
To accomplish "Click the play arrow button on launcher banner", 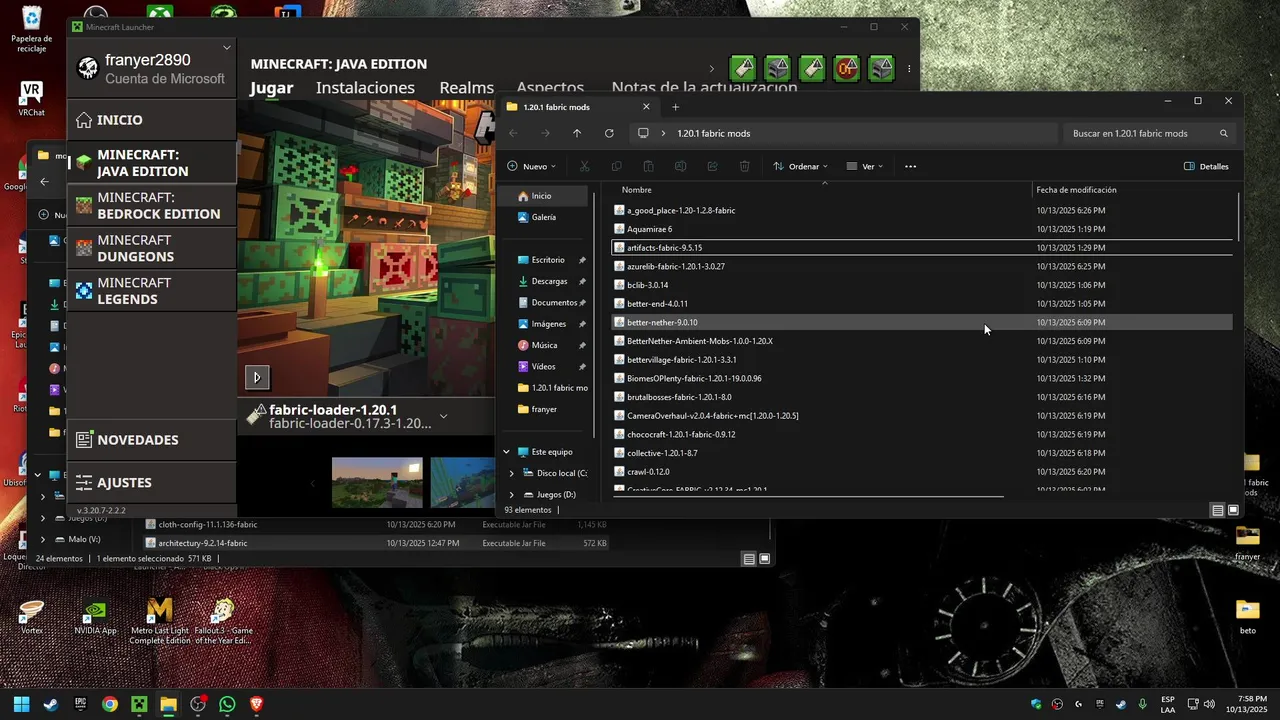I will 257,377.
